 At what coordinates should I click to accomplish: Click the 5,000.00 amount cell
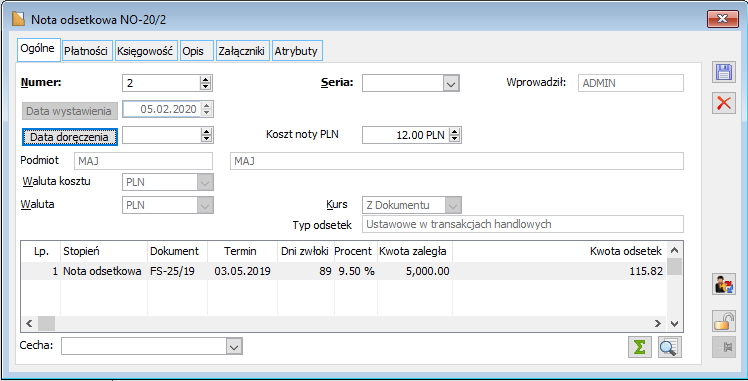pos(415,271)
